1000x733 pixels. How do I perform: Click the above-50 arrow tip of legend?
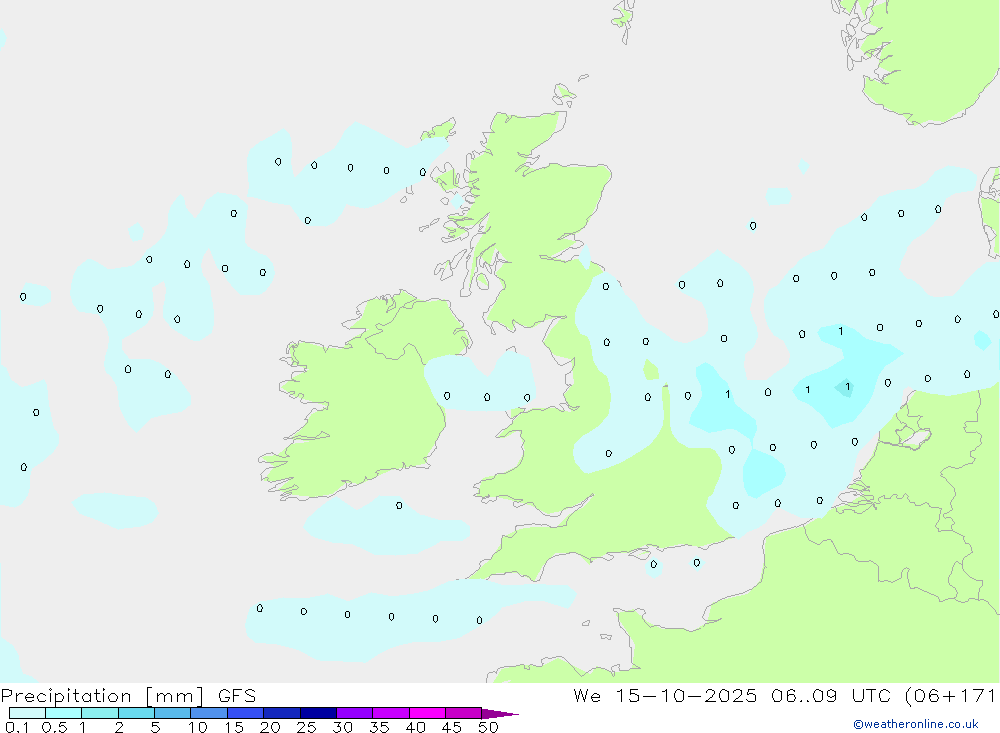click(x=499, y=713)
